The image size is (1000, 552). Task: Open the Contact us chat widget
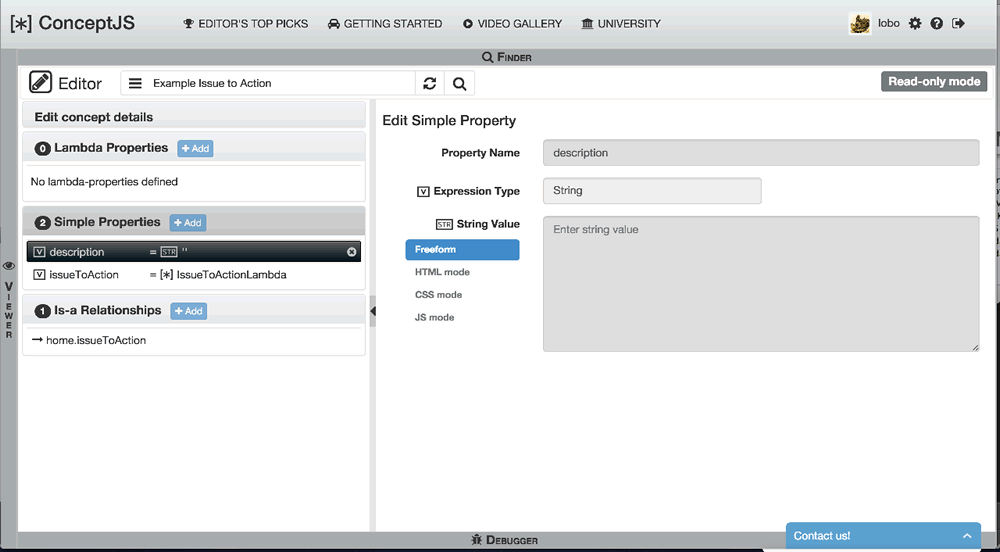pyautogui.click(x=883, y=536)
